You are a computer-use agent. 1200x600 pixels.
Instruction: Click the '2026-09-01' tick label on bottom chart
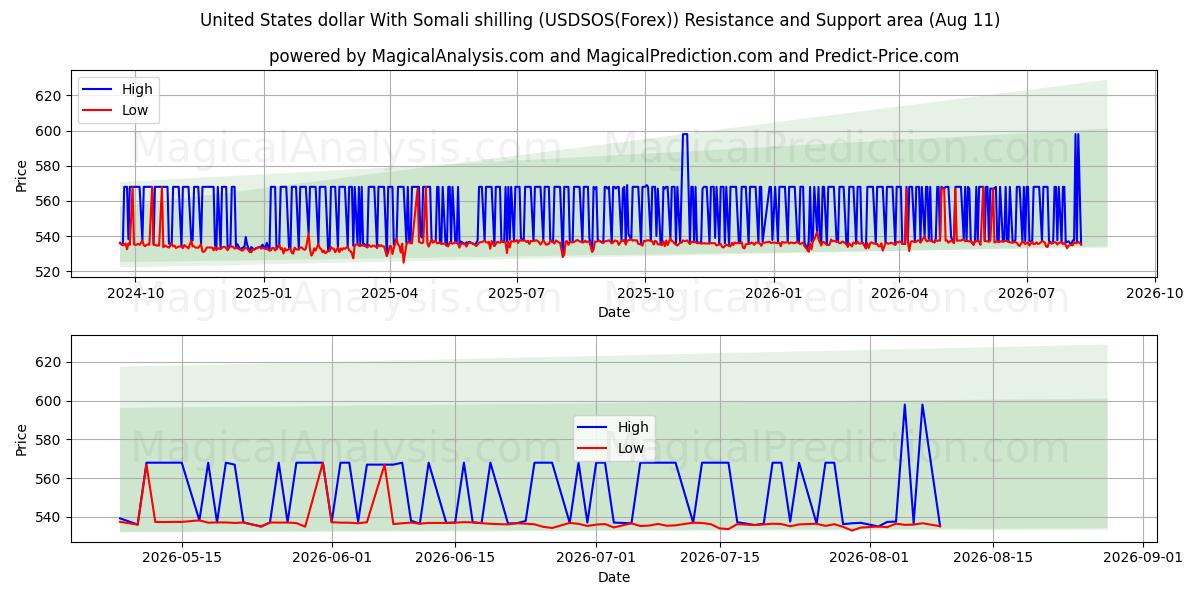[x=1143, y=558]
